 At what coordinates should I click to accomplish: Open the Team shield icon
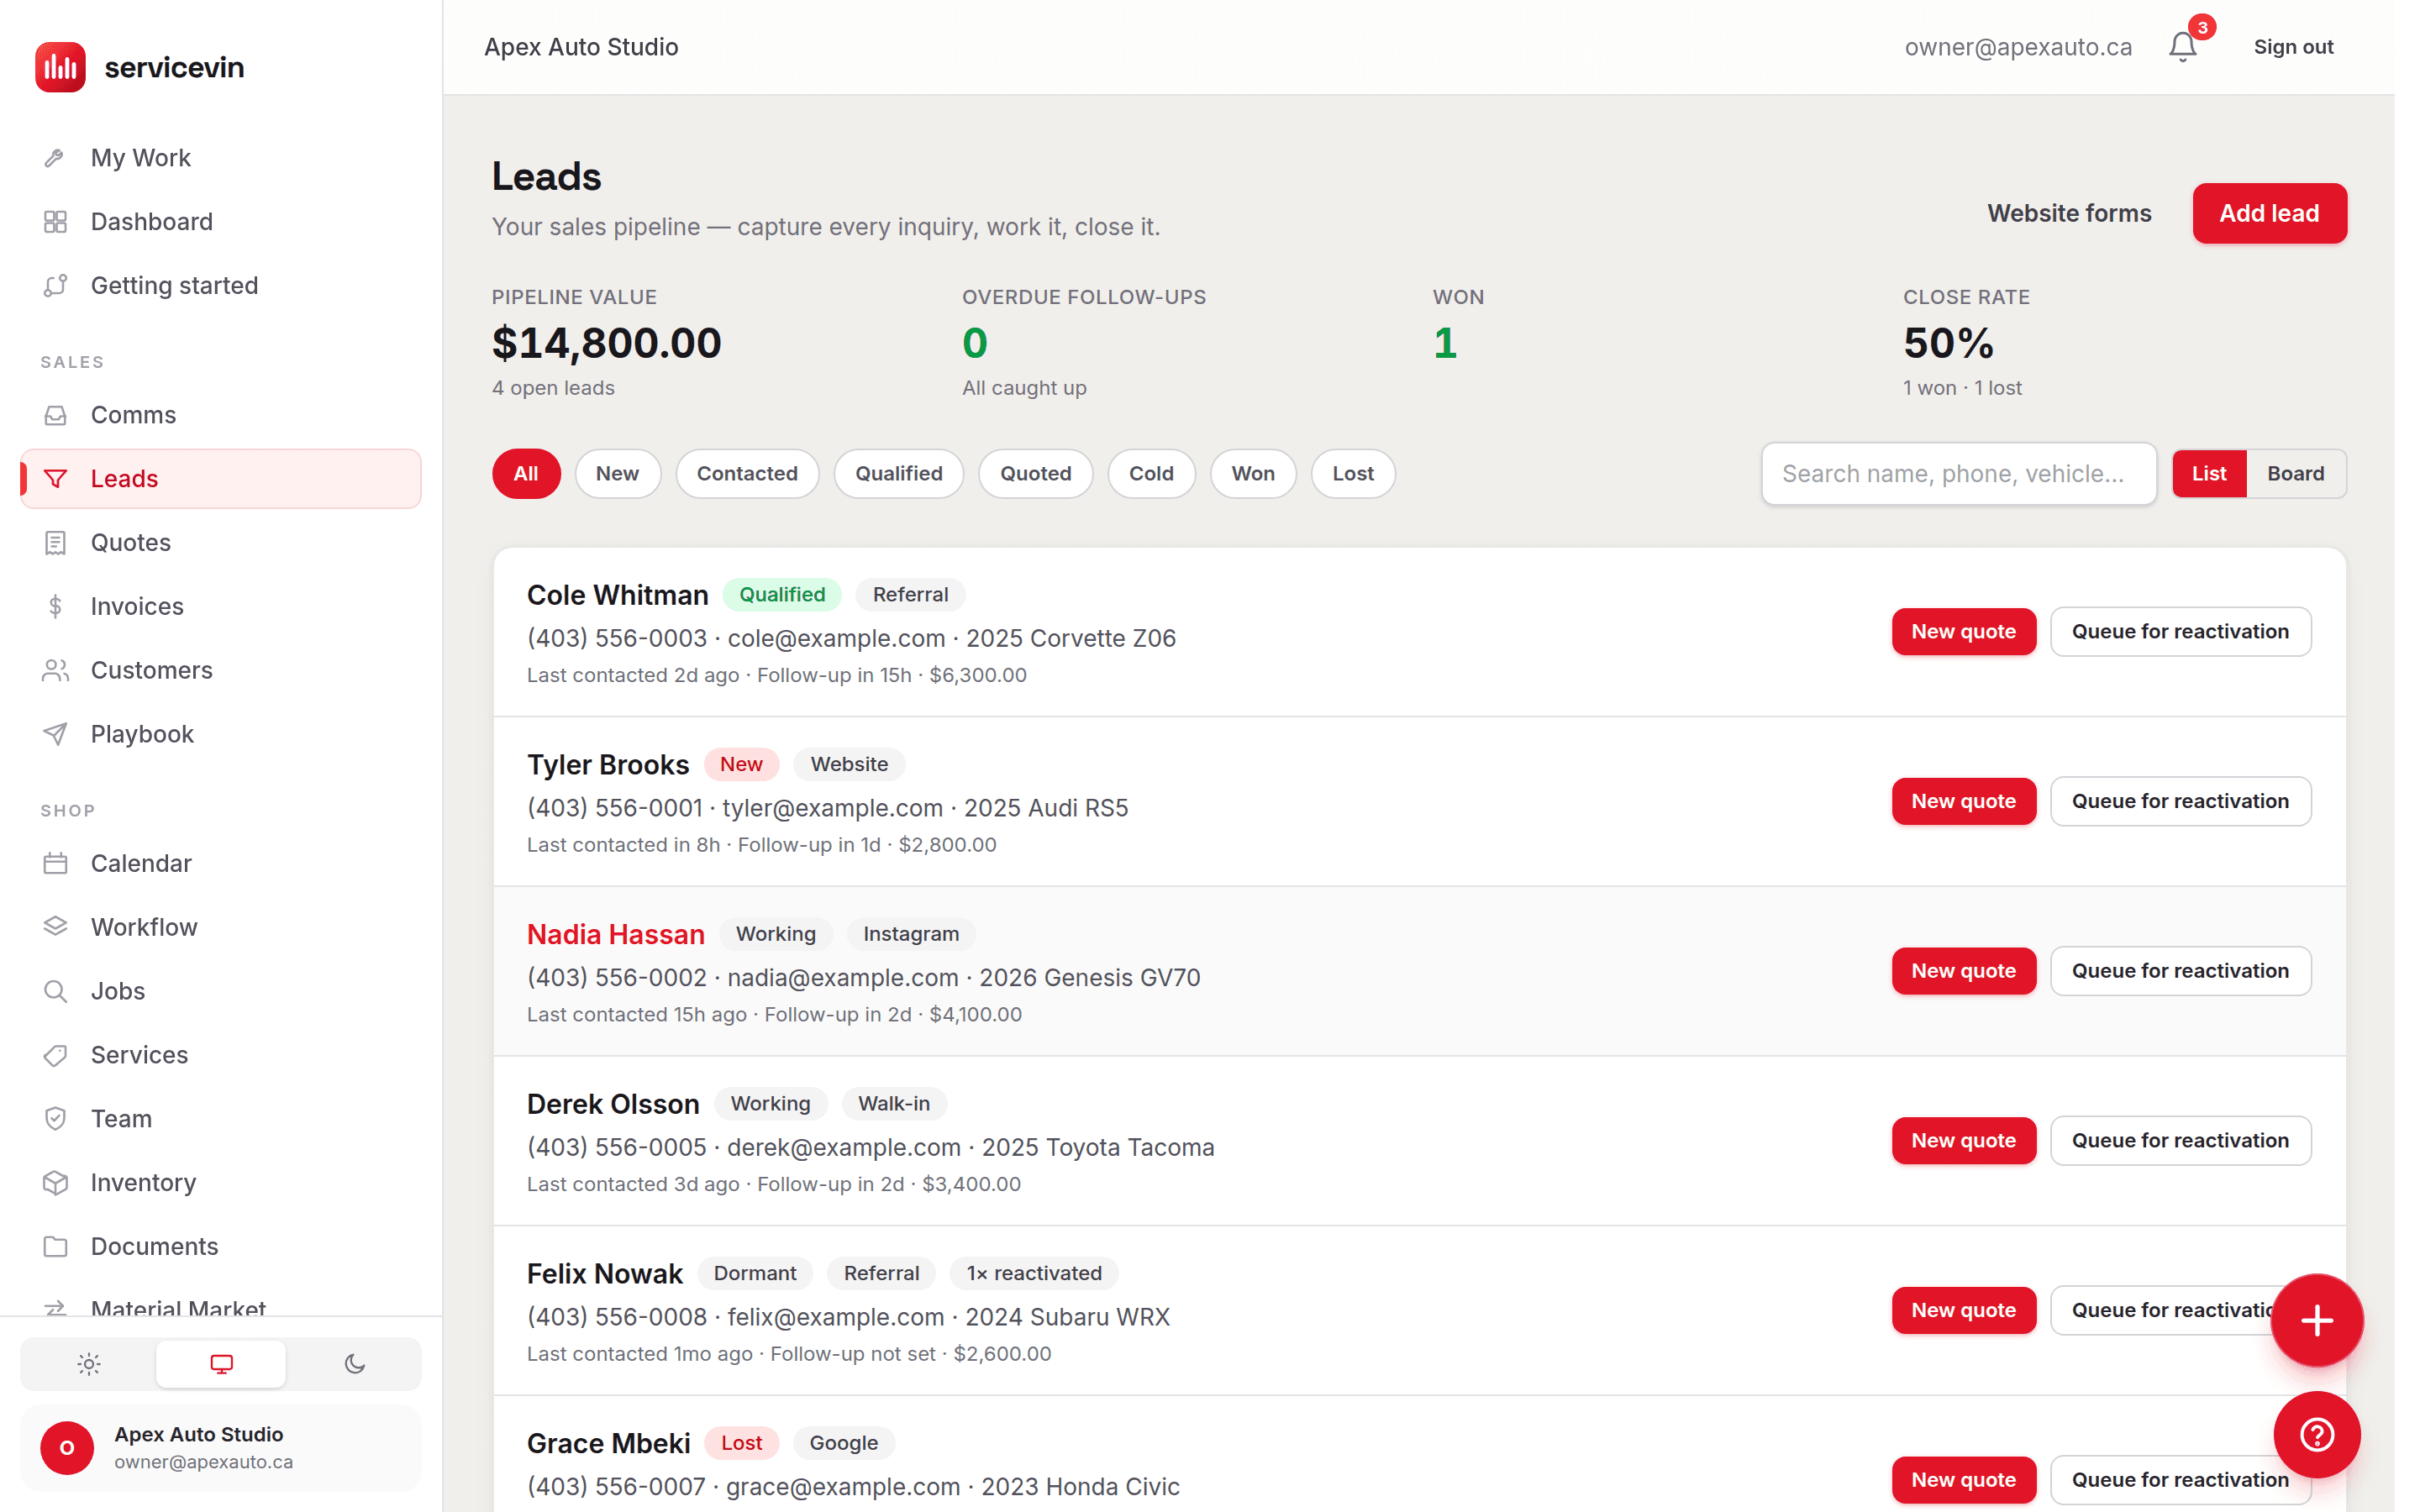coord(55,1120)
